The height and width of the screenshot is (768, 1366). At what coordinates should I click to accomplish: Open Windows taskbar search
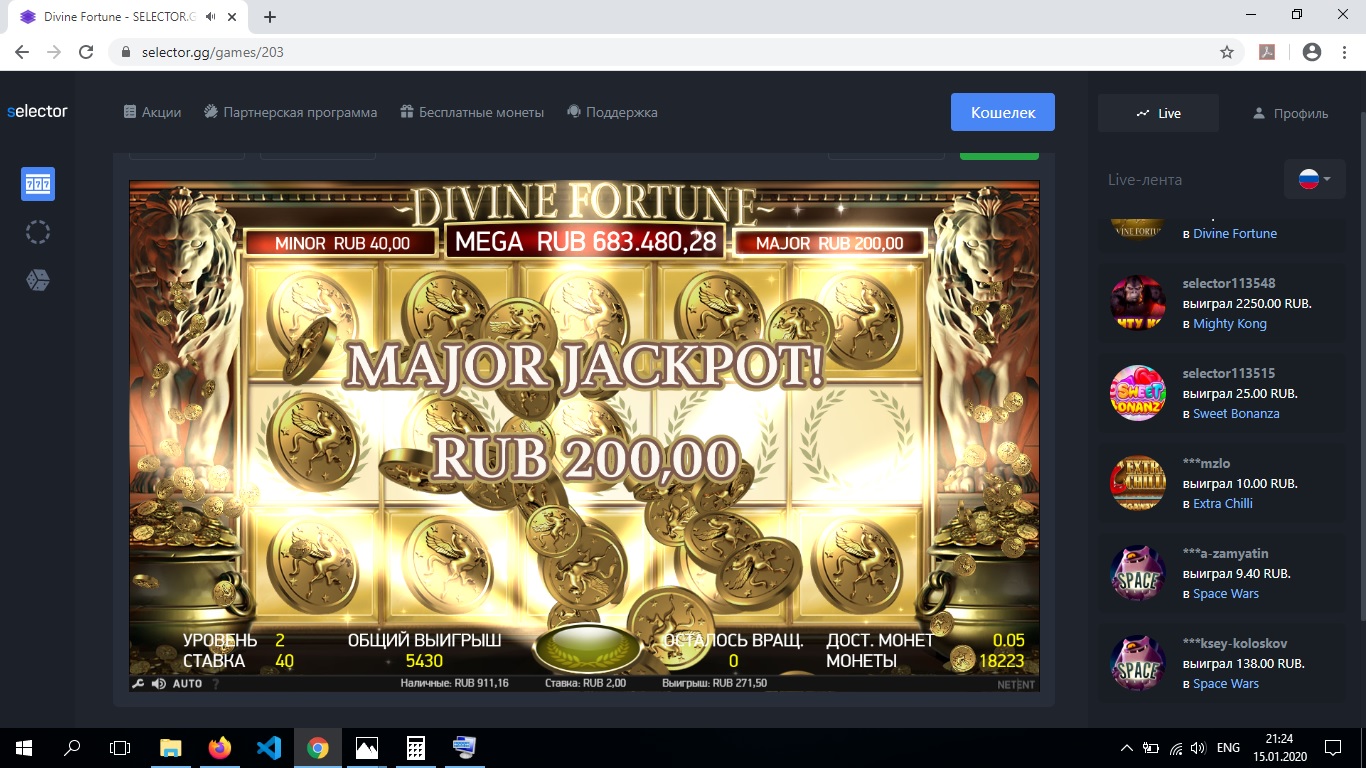tap(72, 747)
